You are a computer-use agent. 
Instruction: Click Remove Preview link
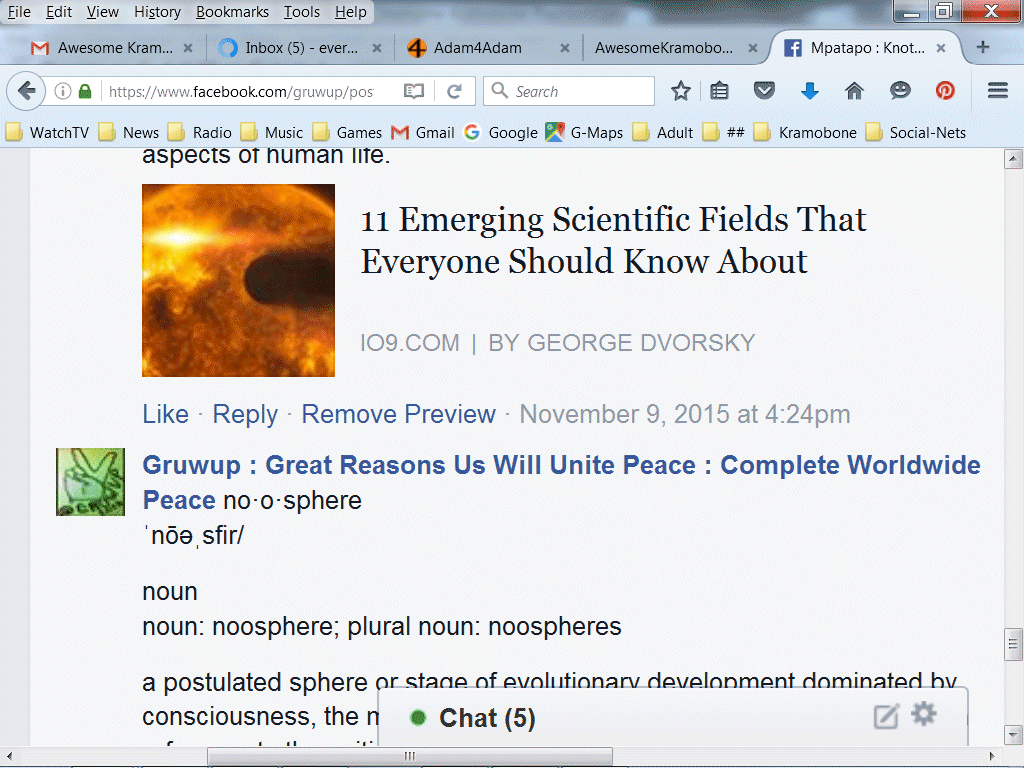398,414
